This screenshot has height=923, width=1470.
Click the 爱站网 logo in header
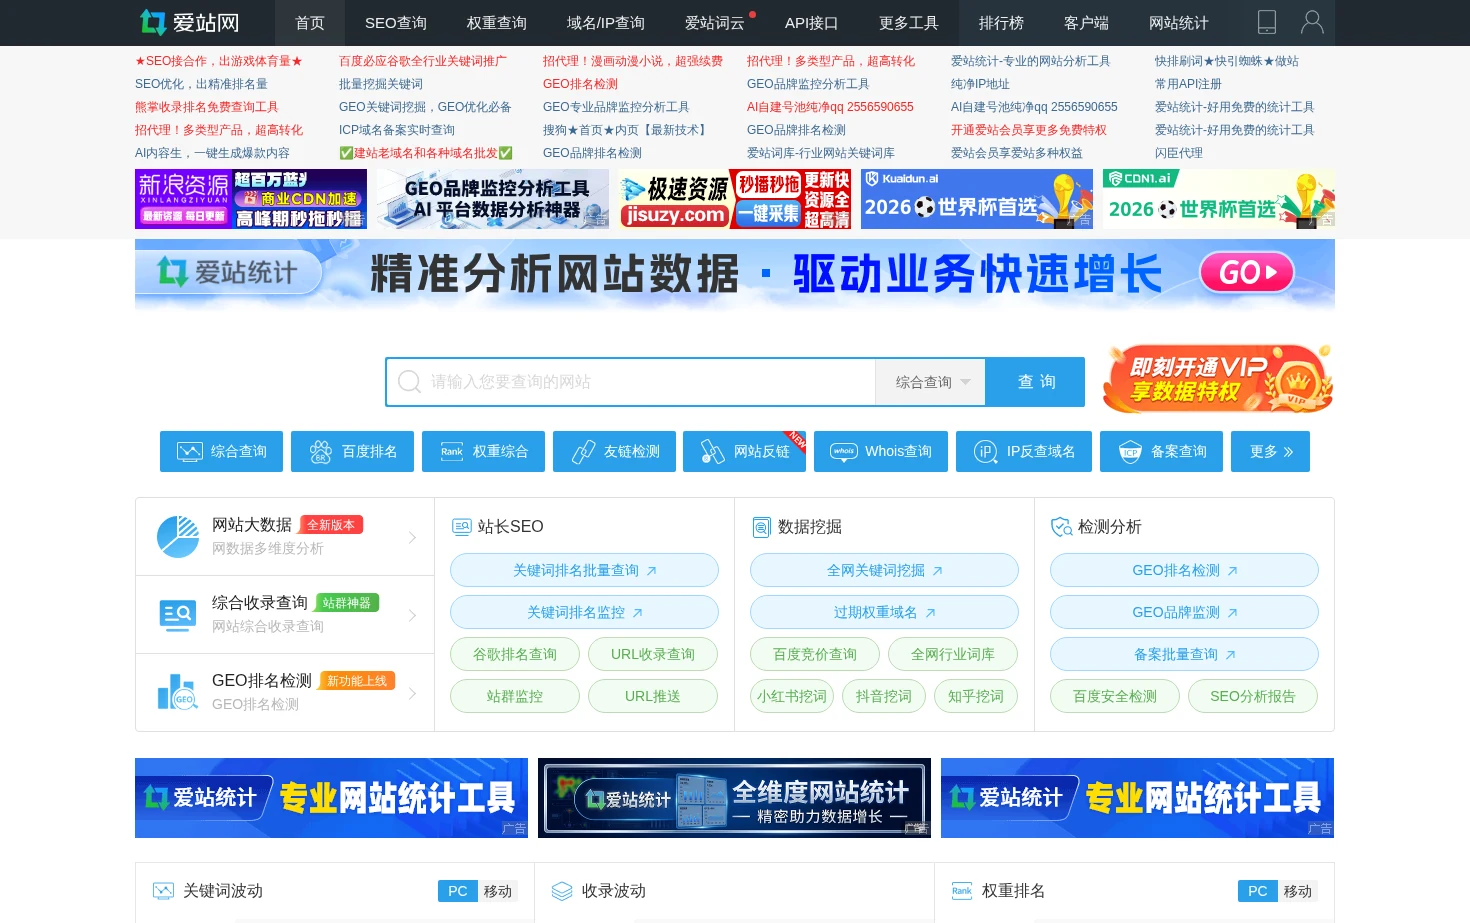click(x=190, y=22)
